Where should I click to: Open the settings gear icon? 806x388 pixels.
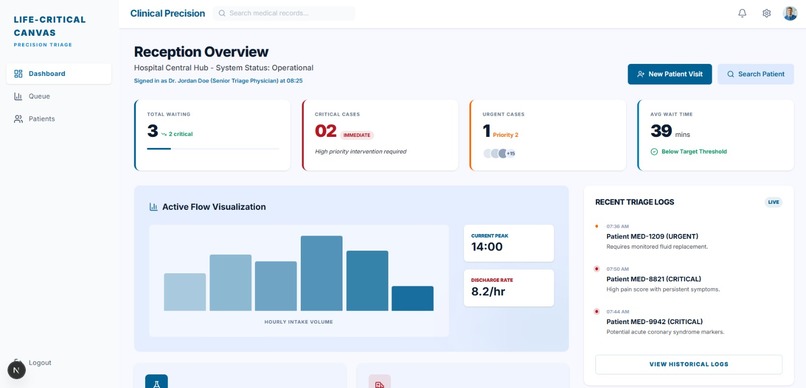[766, 13]
